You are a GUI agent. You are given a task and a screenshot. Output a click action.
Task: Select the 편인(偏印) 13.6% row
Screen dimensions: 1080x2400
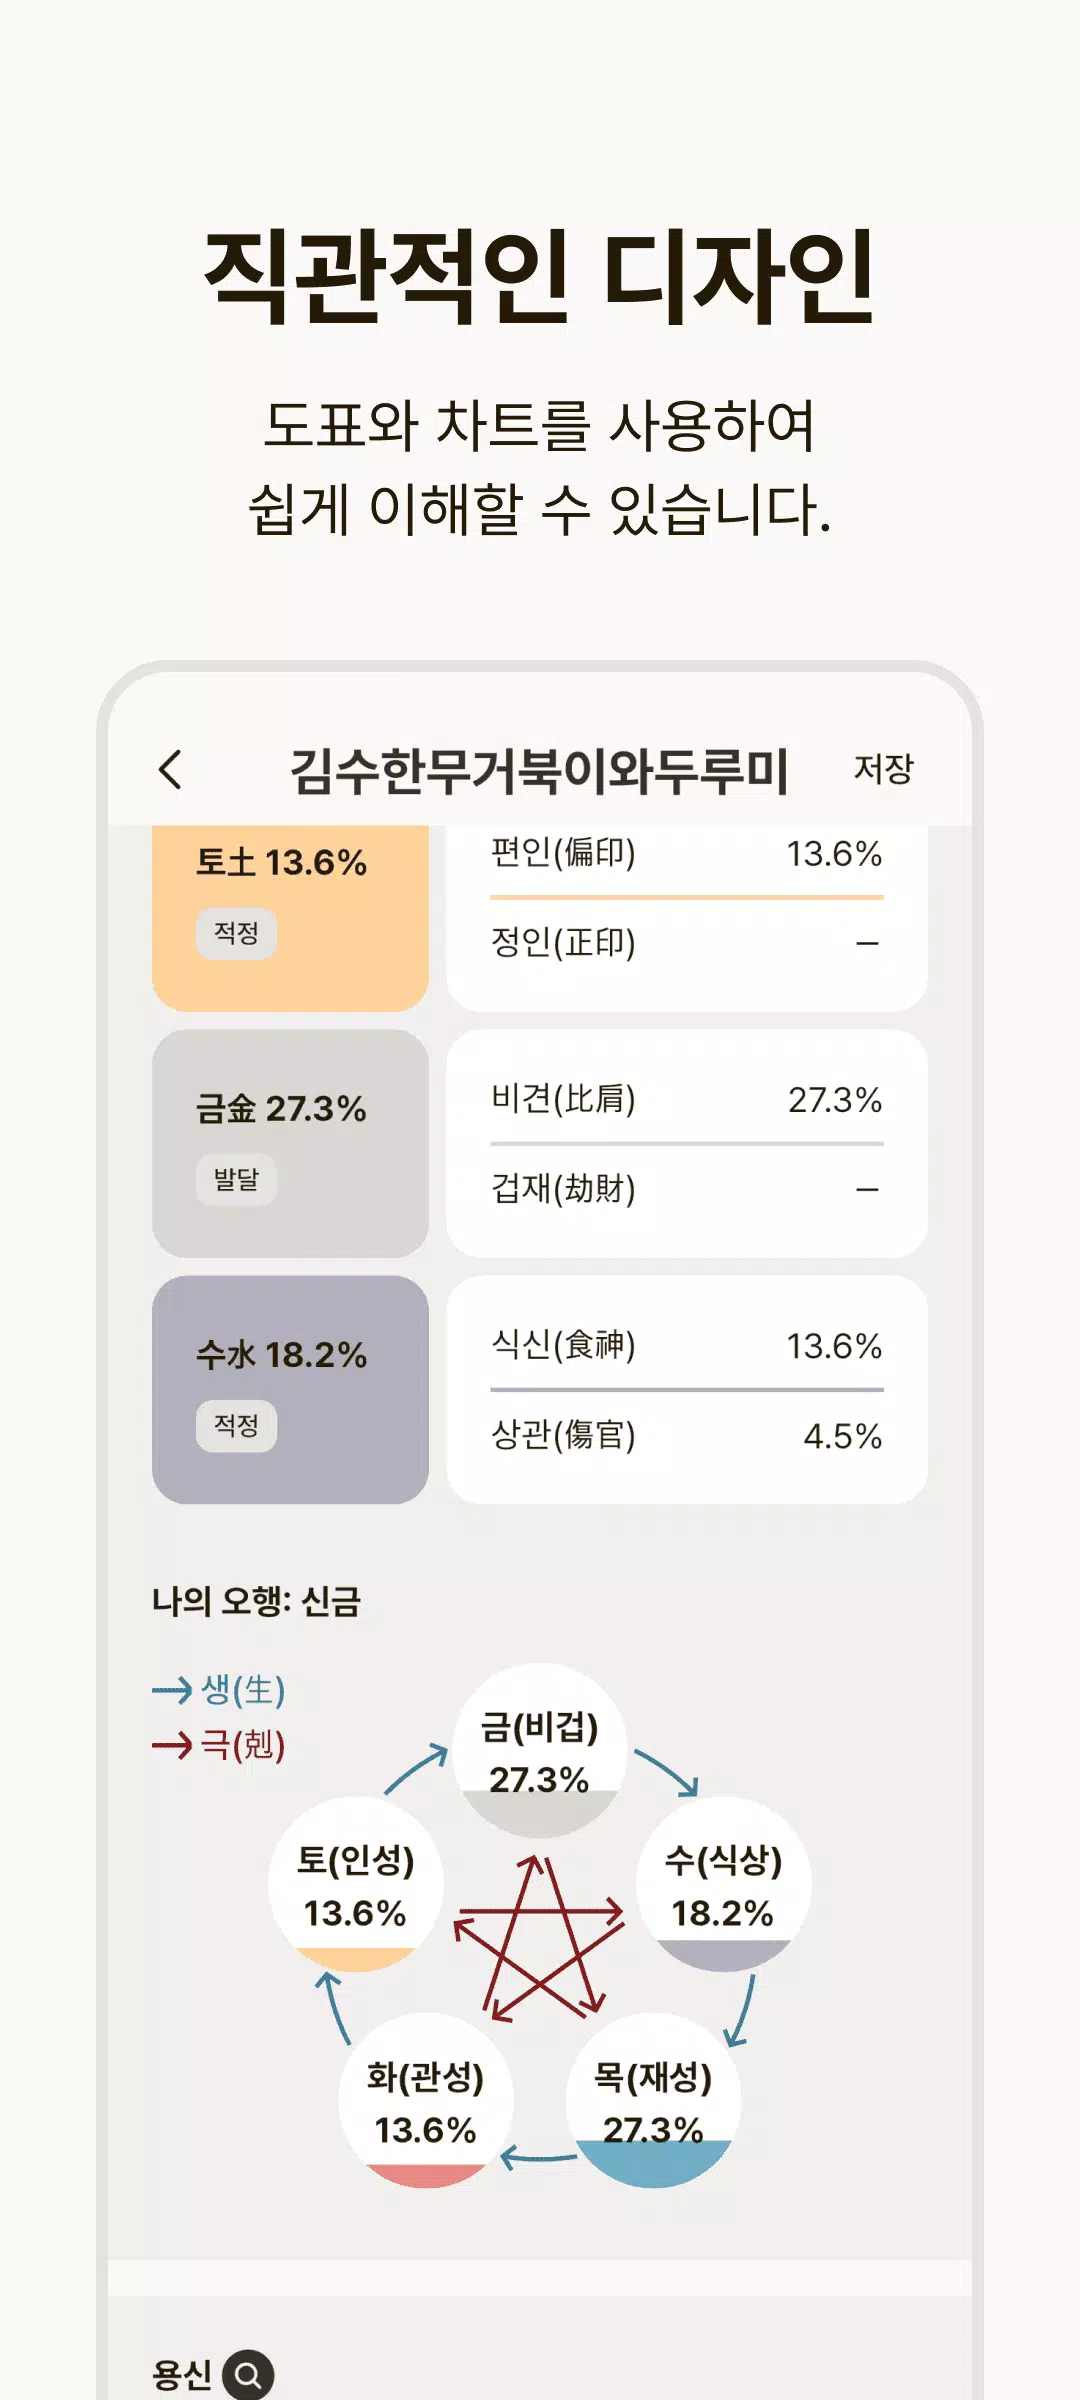pos(687,854)
